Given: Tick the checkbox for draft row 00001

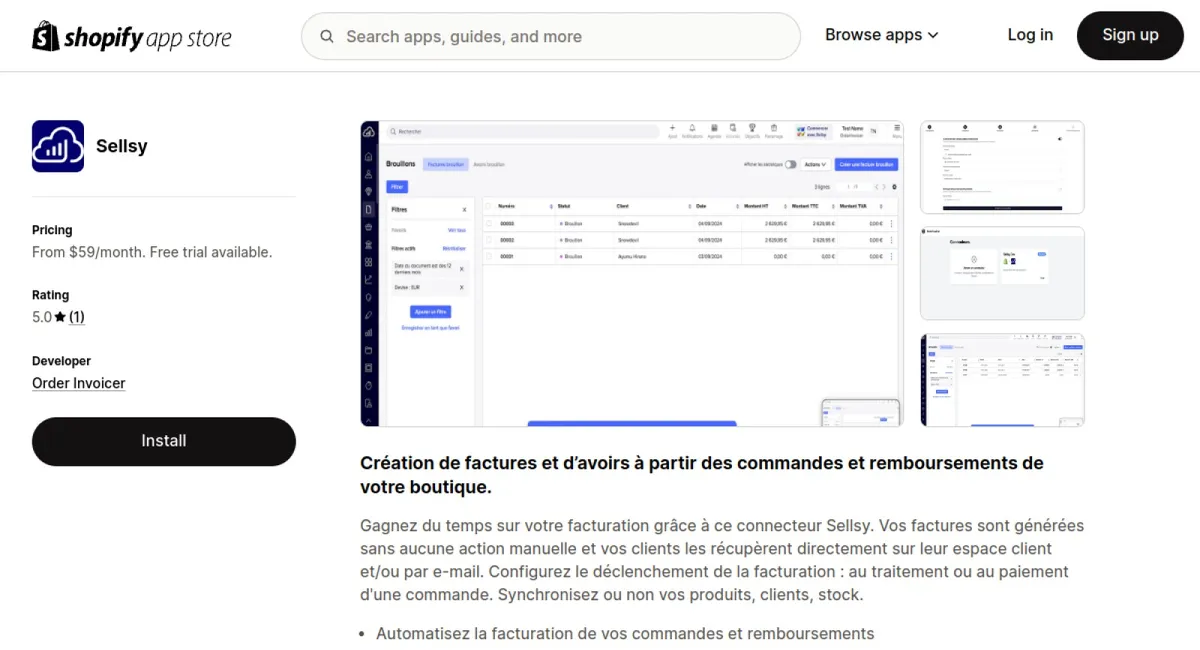Looking at the screenshot, I should click(x=490, y=256).
